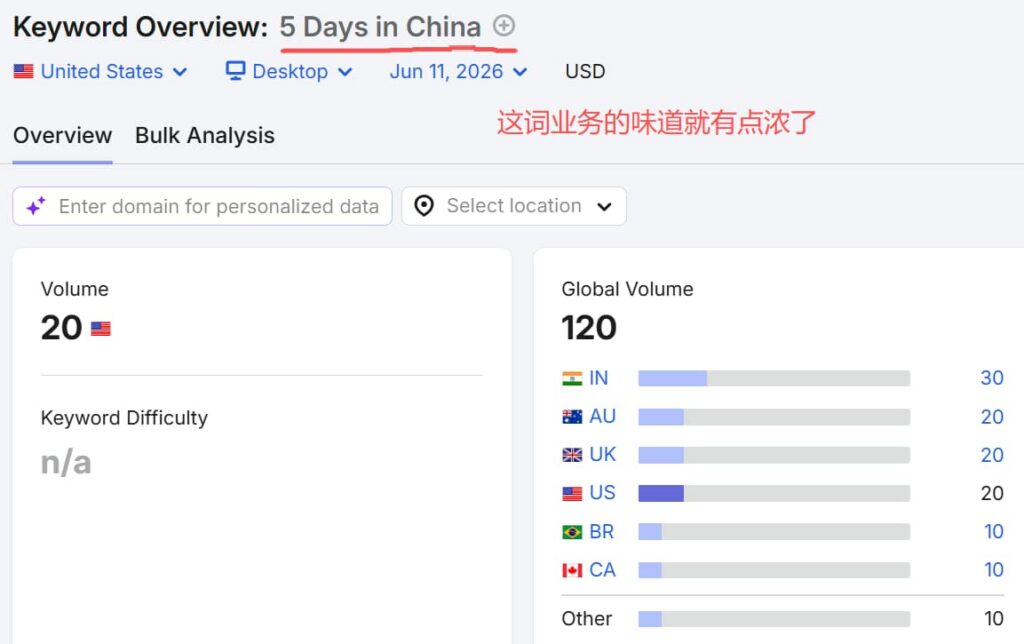Click the '5 Days in China' keyword text
Image resolution: width=1024 pixels, height=644 pixels.
(x=380, y=27)
